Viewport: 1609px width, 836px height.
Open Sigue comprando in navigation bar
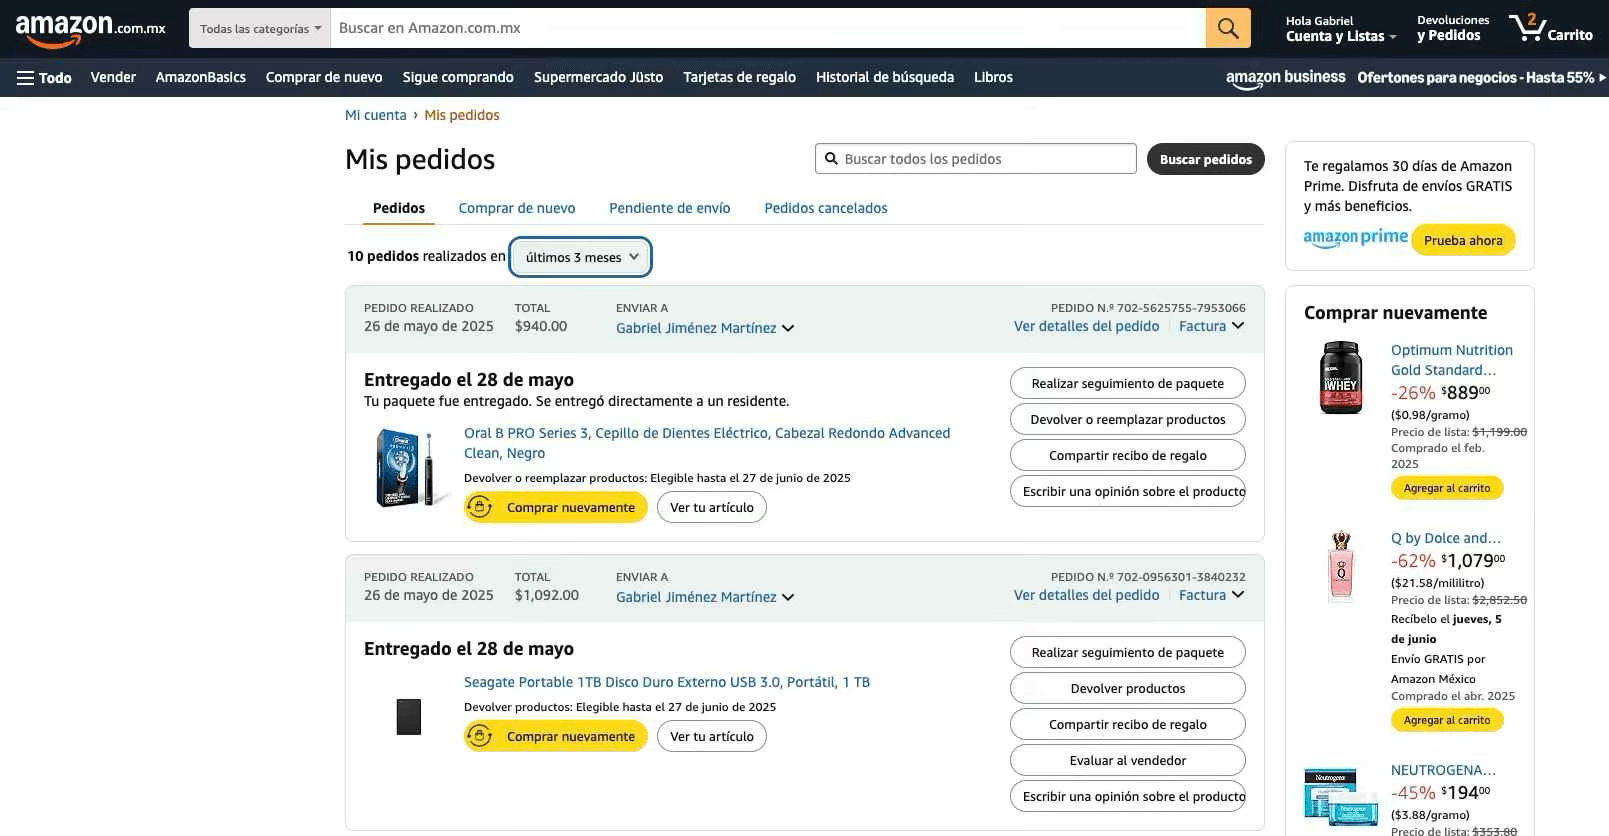pos(458,77)
